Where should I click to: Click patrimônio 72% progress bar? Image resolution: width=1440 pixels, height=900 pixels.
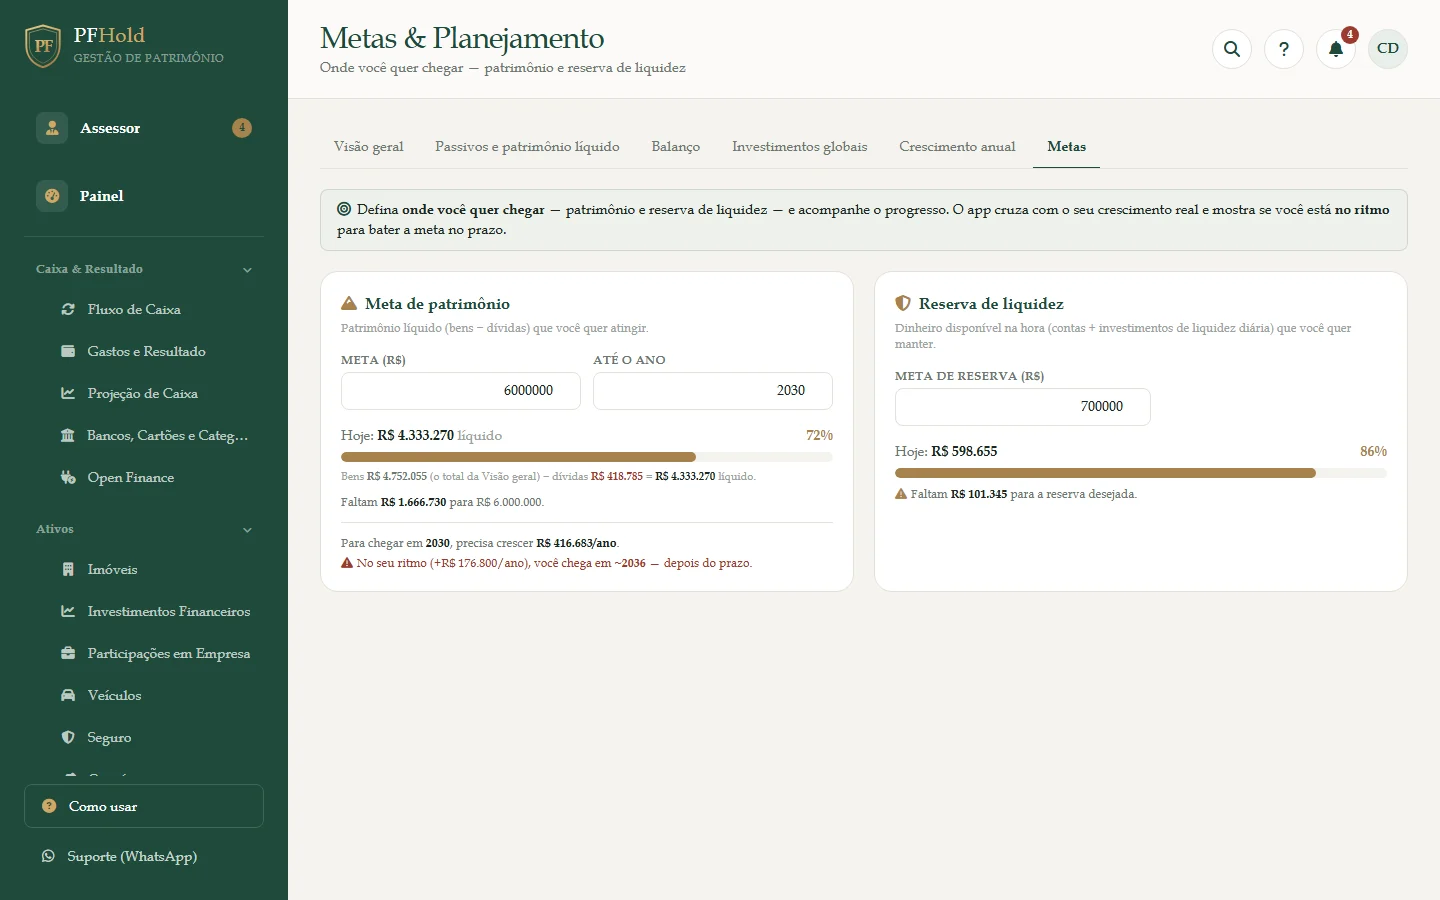[x=587, y=456]
